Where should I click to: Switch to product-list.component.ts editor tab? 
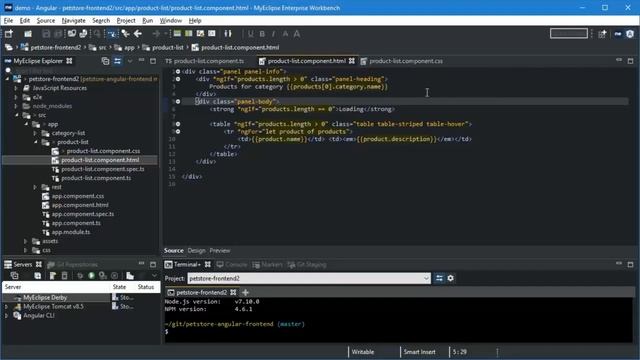[205, 61]
